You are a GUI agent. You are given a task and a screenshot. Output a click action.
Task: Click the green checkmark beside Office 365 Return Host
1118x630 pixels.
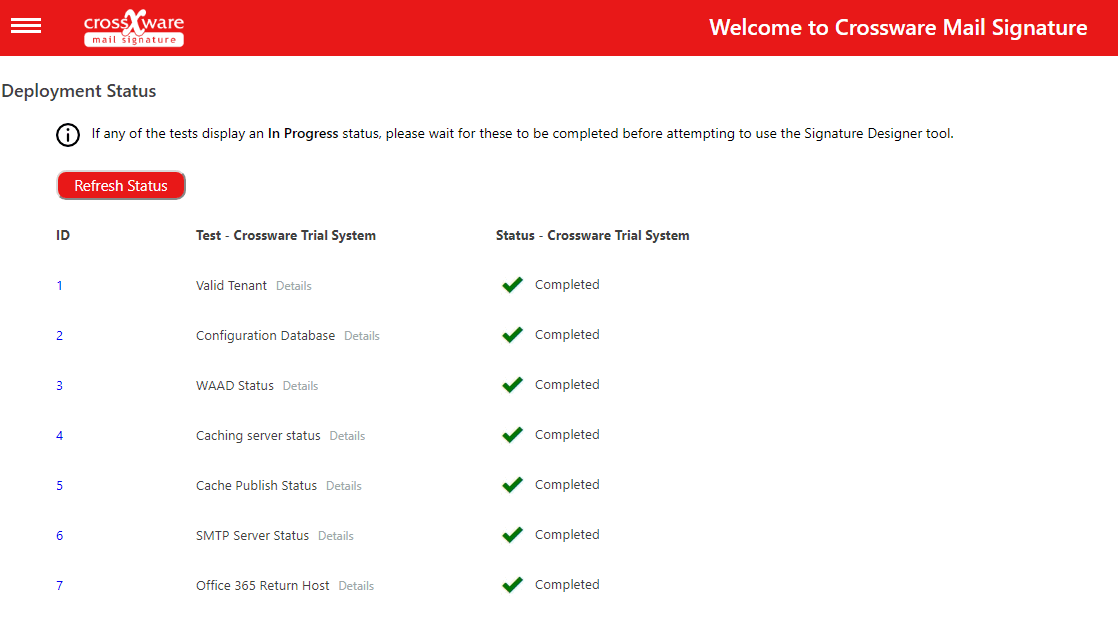(512, 584)
